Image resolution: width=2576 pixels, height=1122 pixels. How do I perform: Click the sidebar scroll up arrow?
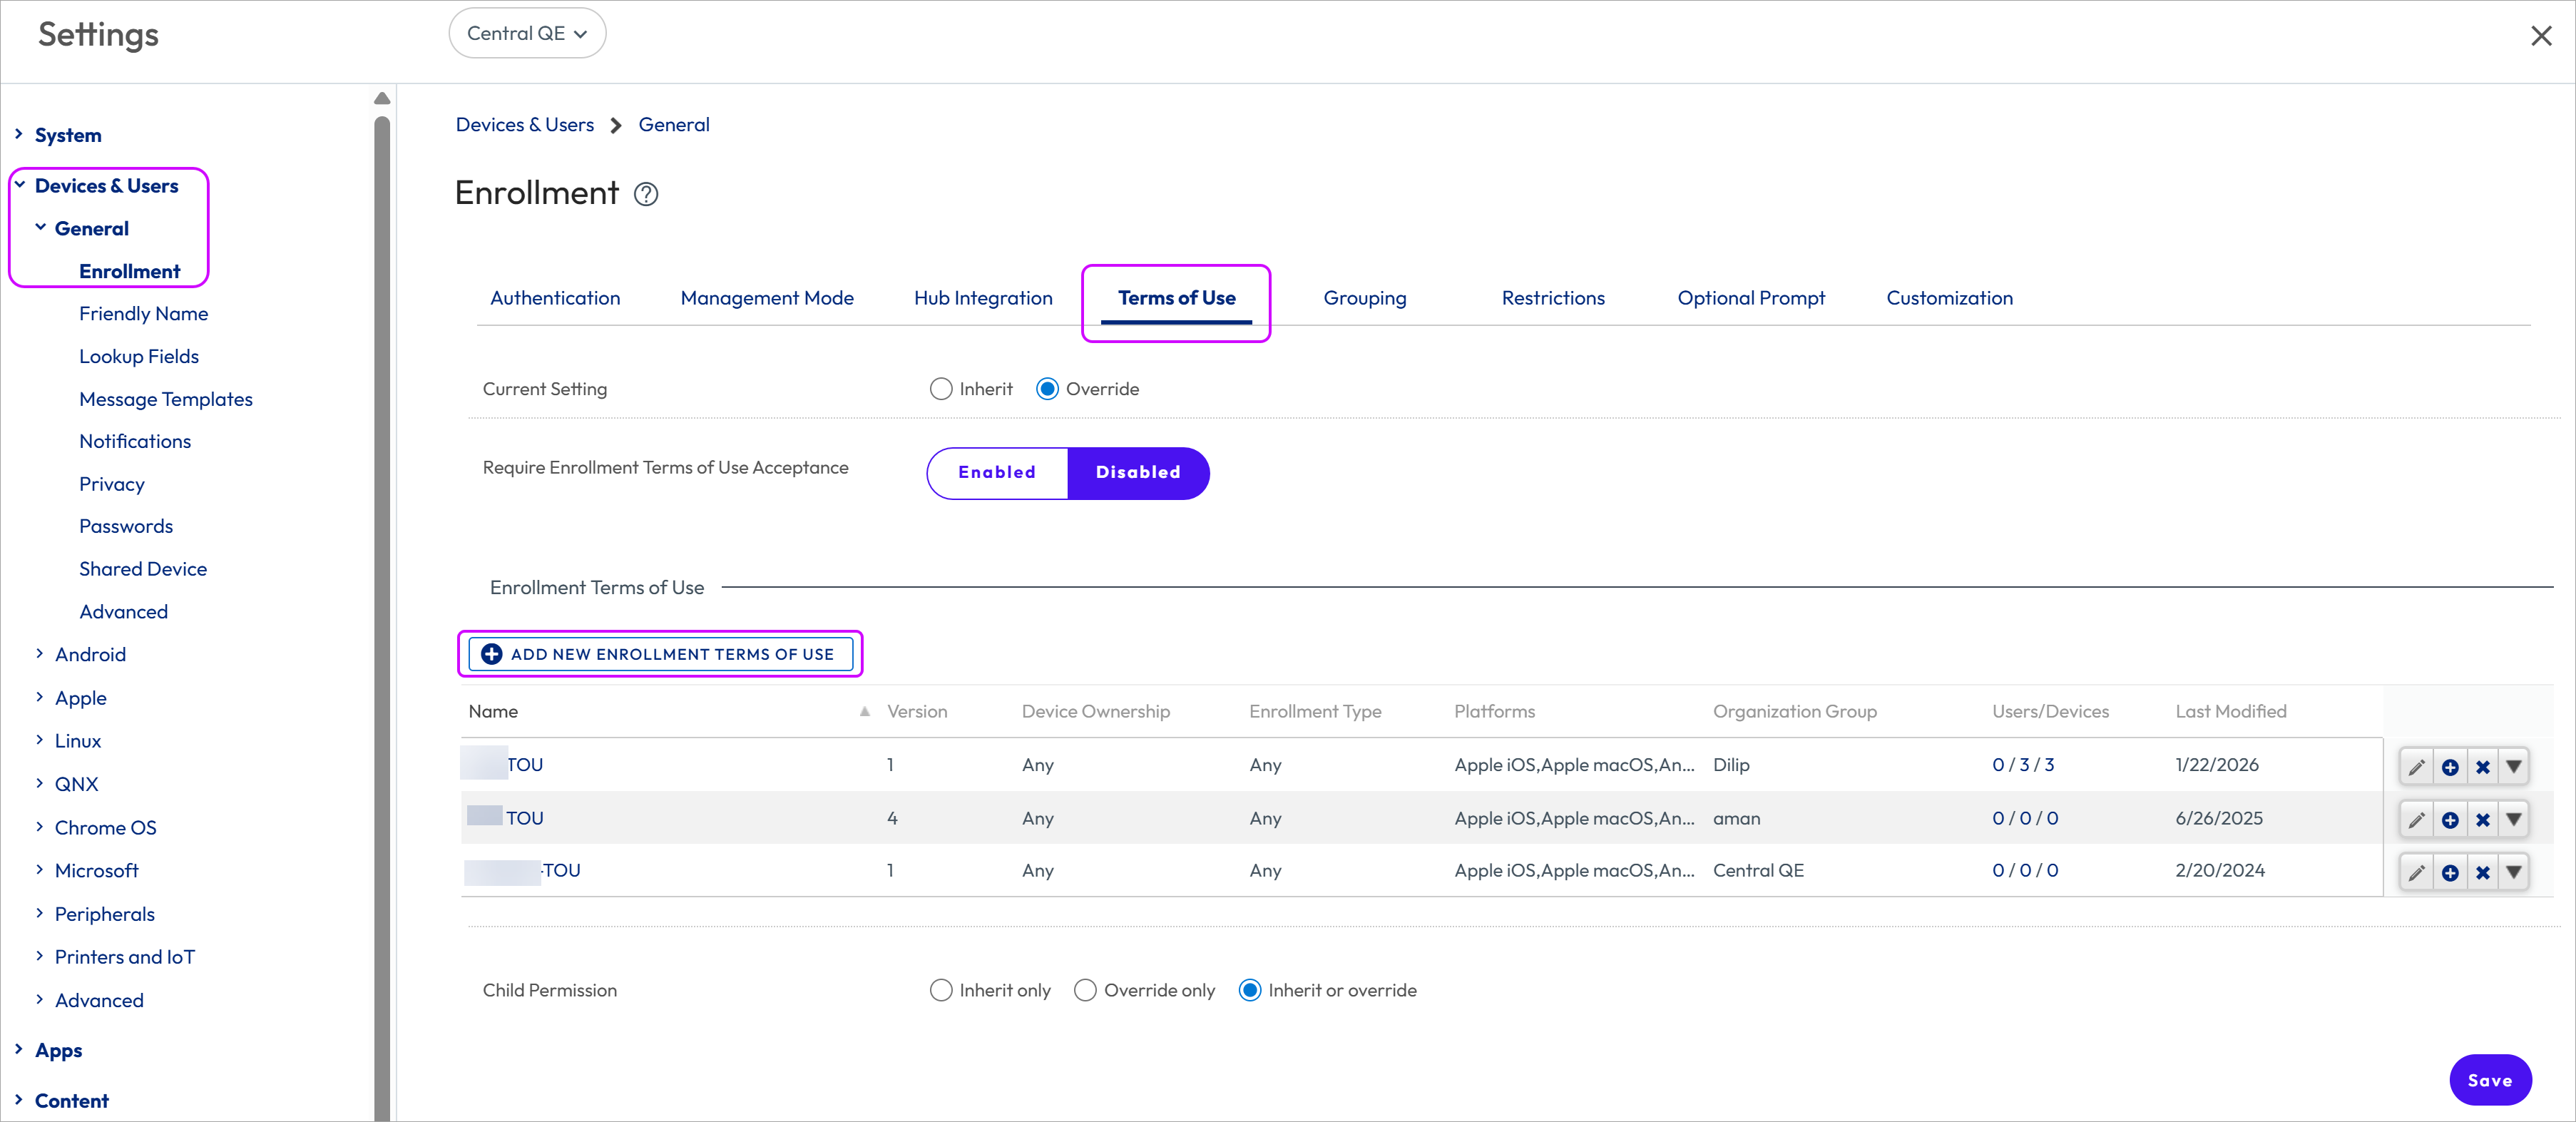point(382,98)
